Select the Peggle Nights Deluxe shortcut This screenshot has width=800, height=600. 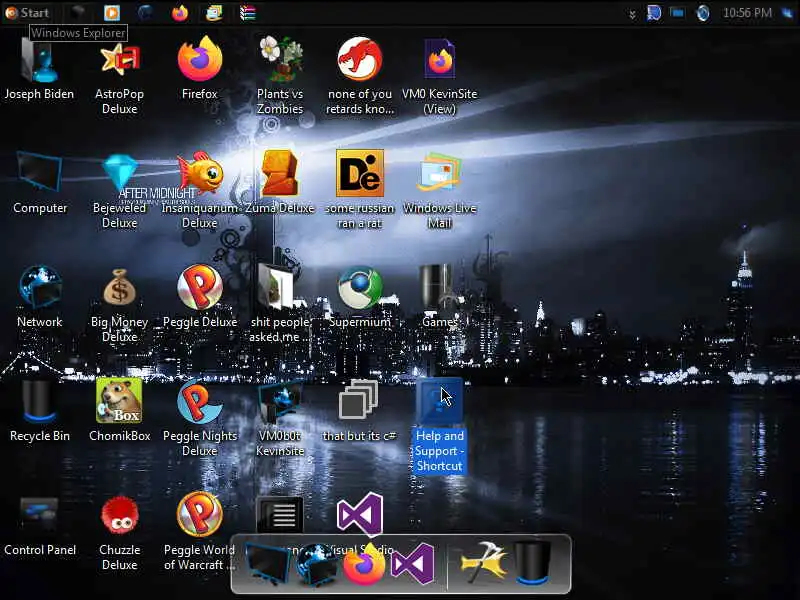click(x=199, y=418)
